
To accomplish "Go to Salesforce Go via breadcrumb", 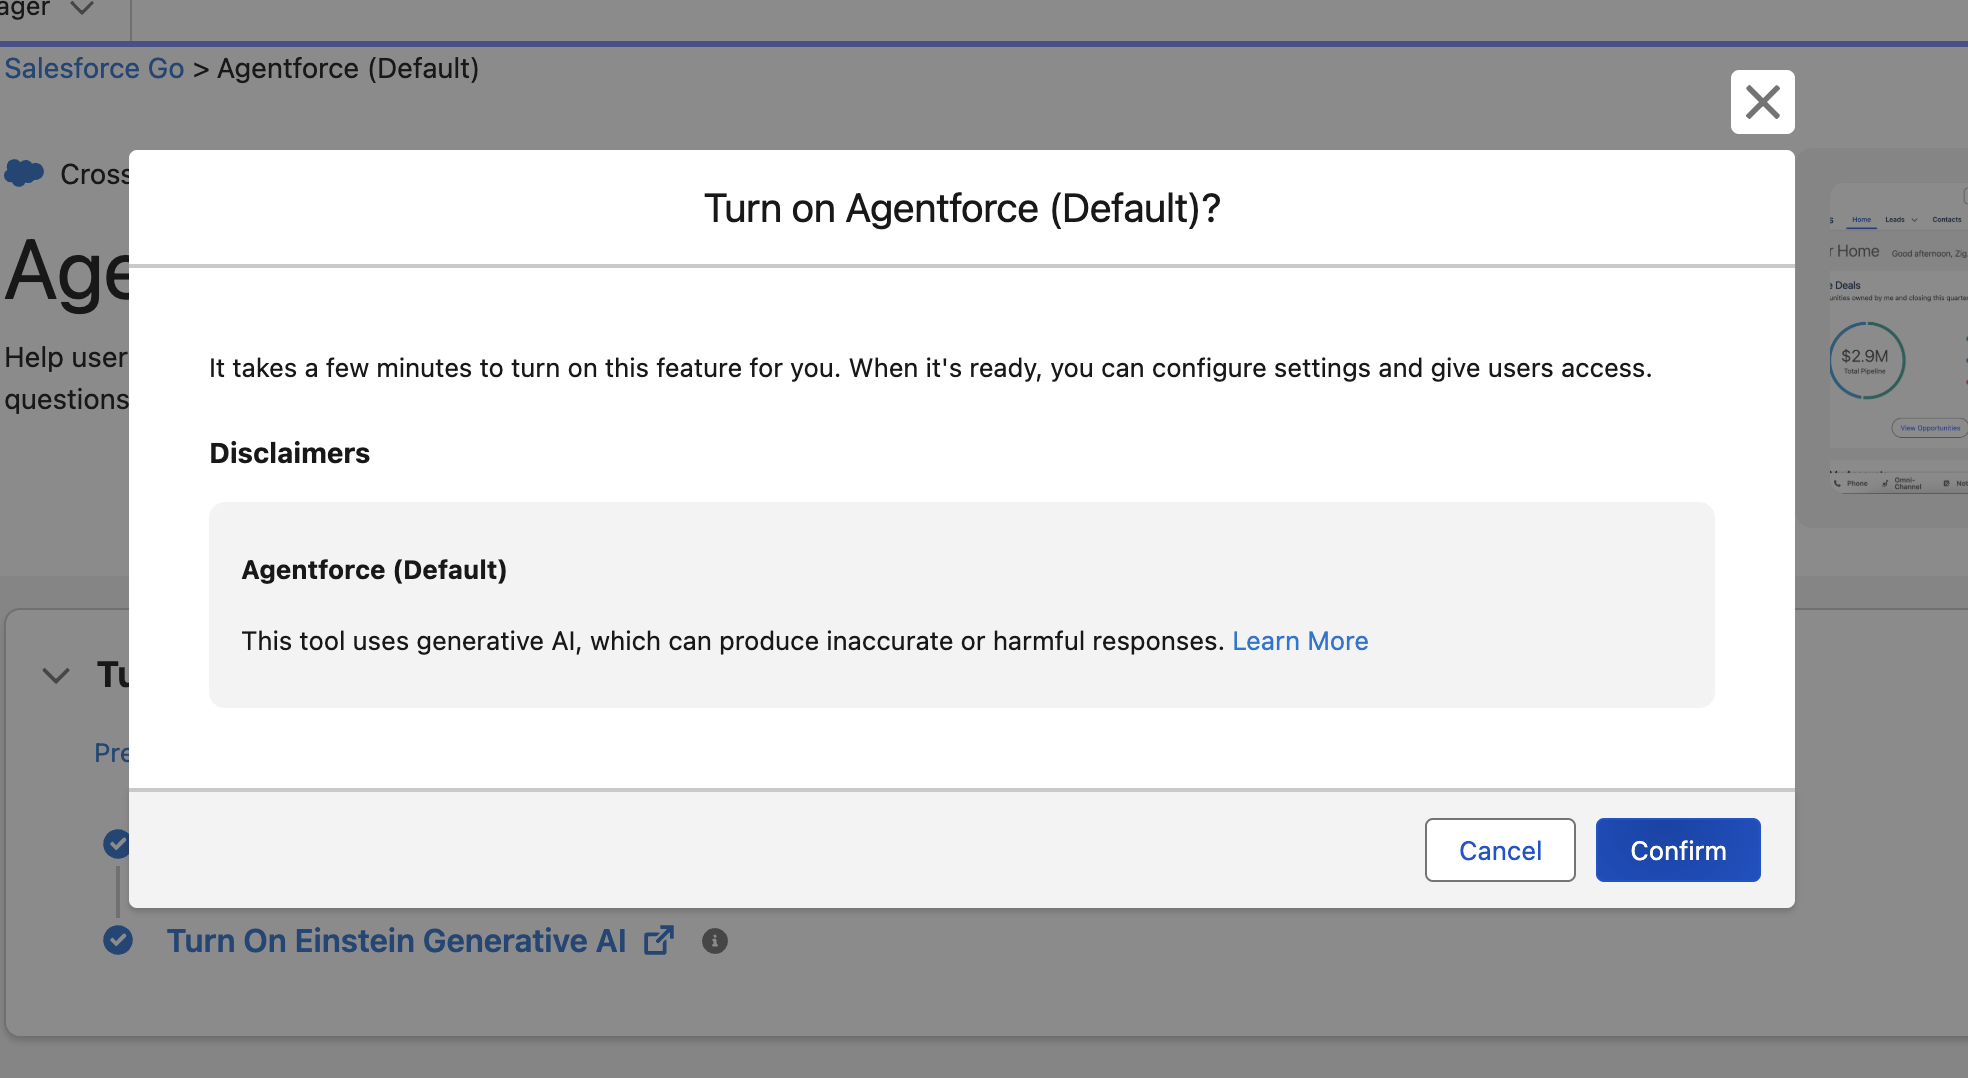I will tap(94, 68).
